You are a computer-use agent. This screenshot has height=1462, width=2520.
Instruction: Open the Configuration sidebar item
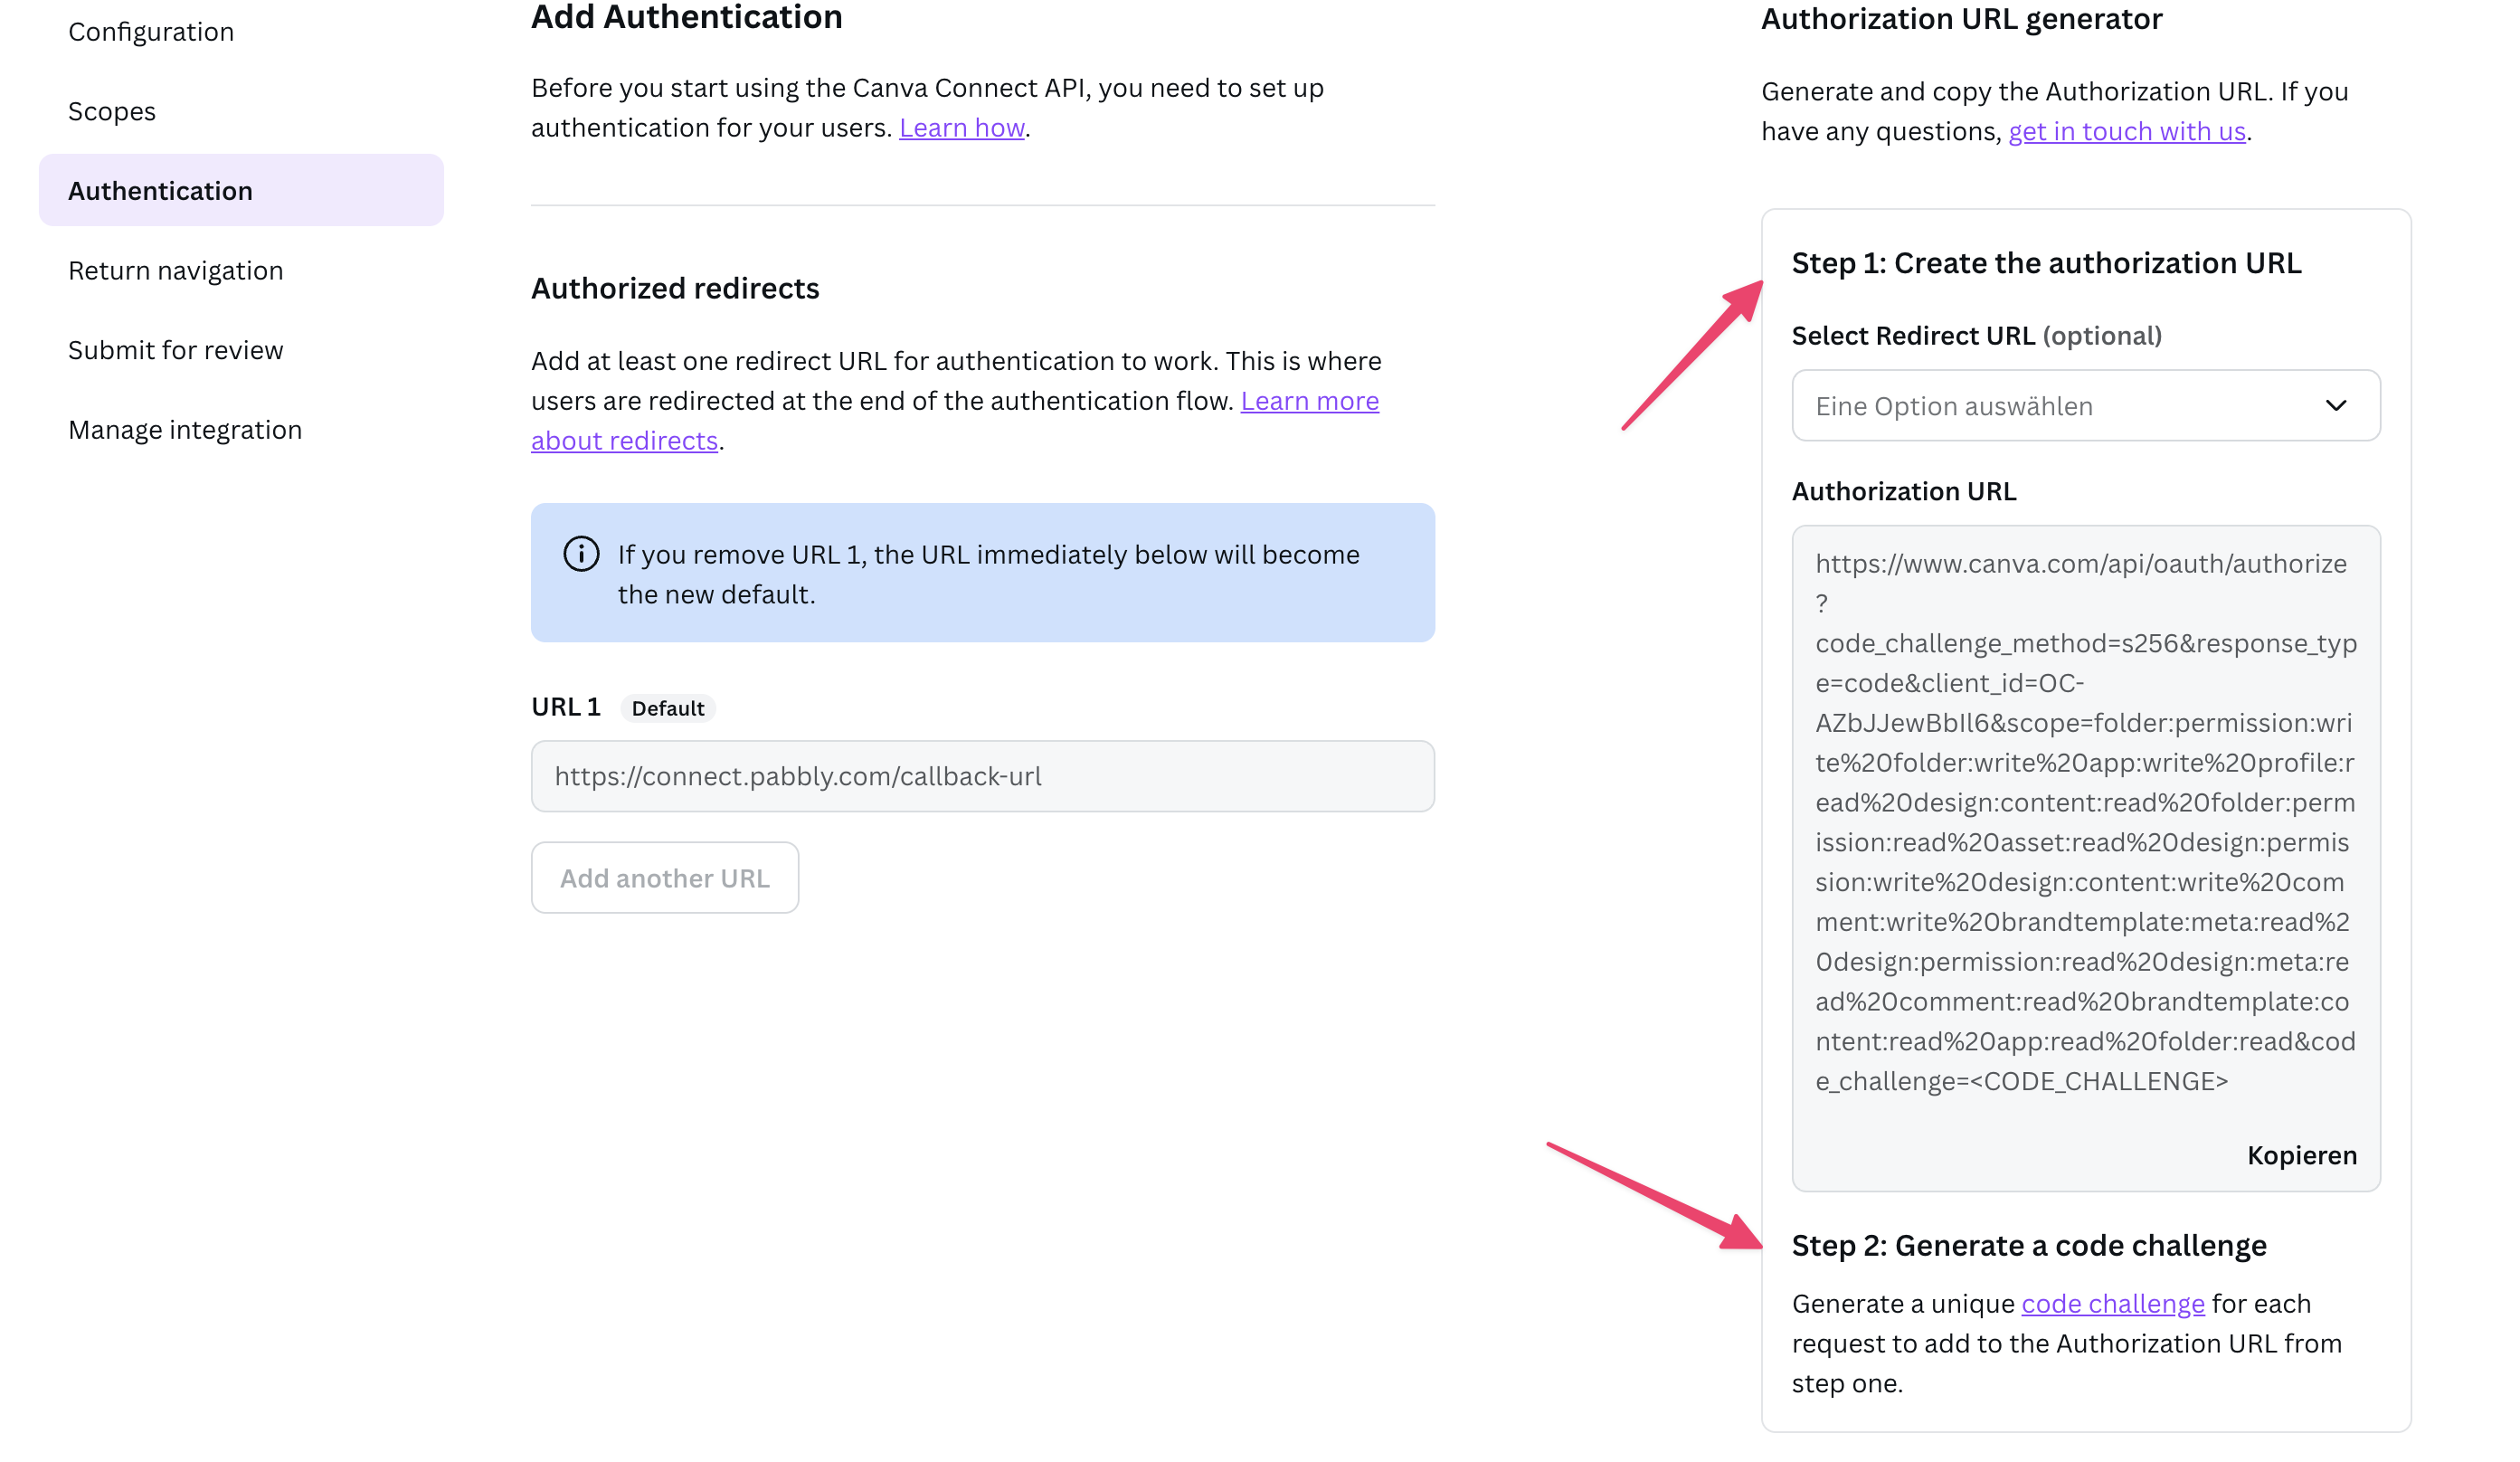click(151, 32)
